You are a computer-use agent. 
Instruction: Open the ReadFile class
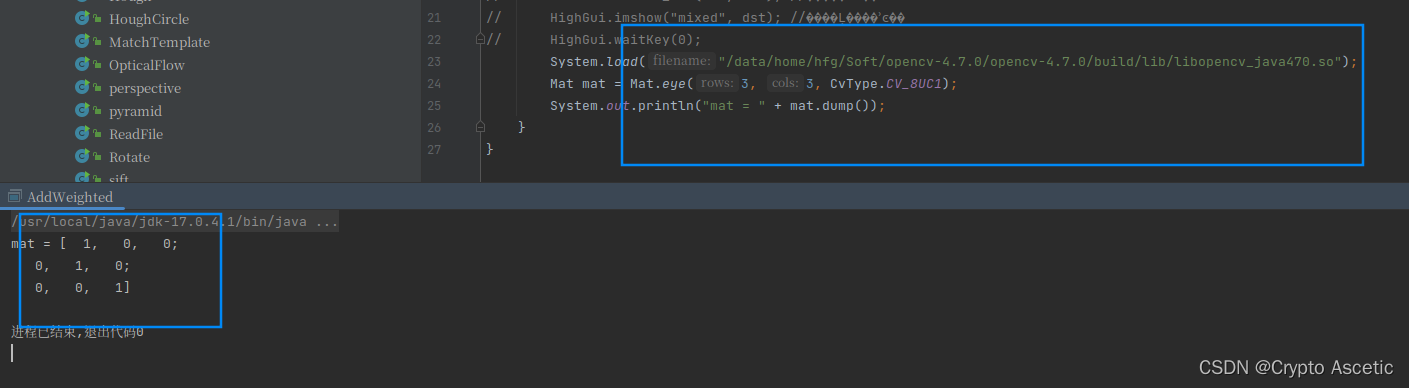(135, 134)
